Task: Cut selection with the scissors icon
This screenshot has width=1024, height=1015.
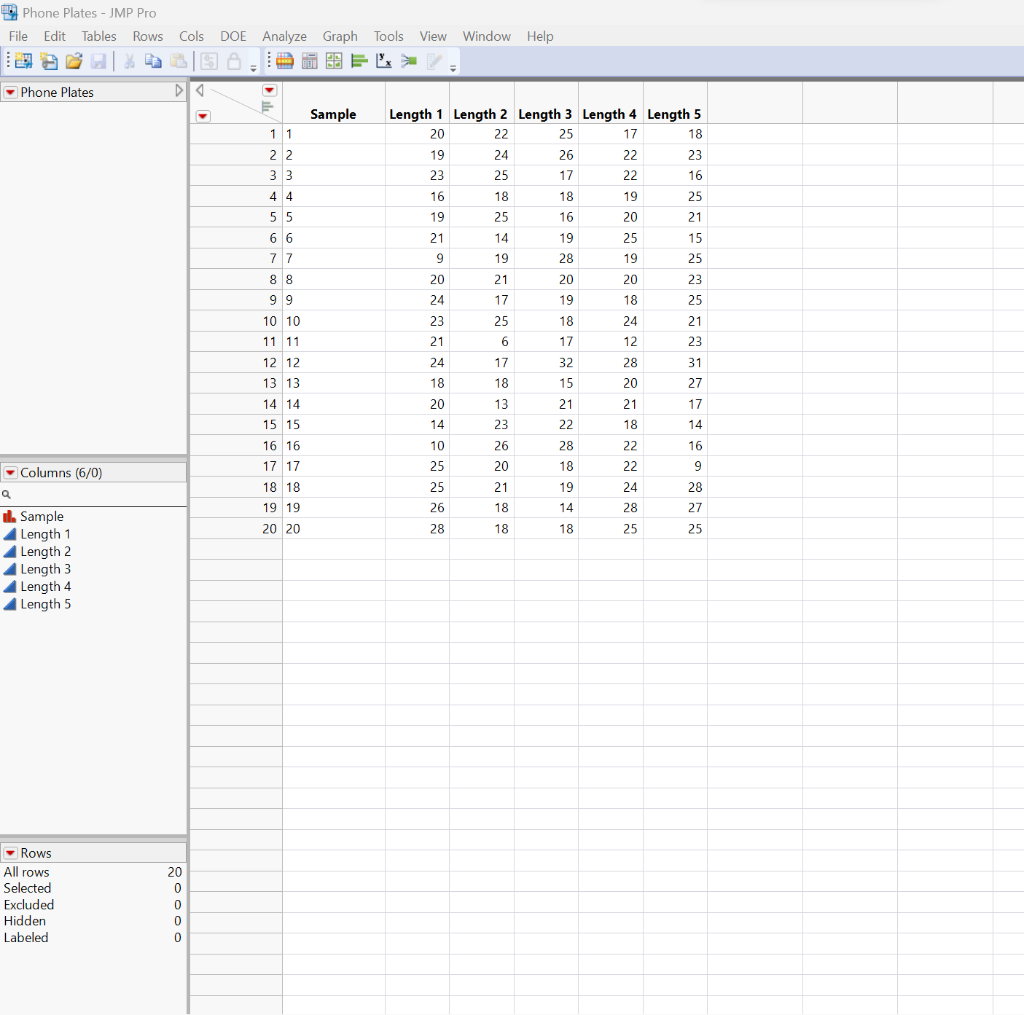Action: (x=129, y=61)
